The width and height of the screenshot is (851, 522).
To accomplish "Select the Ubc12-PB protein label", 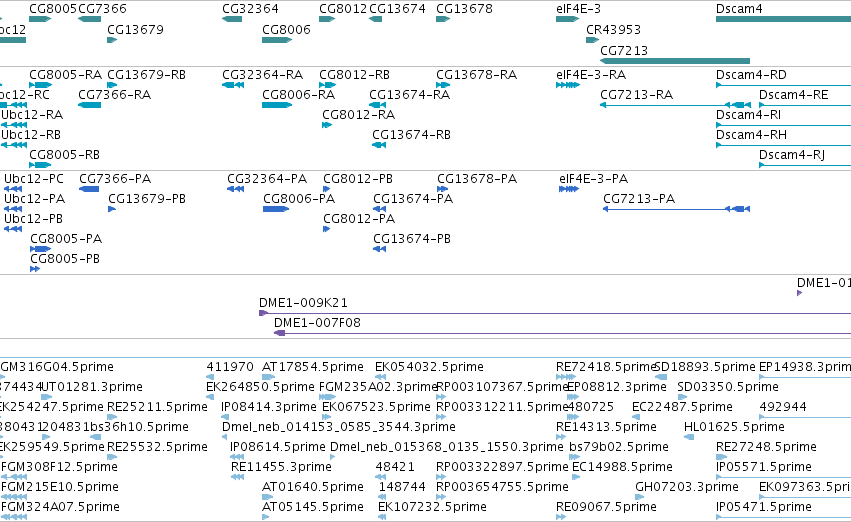I will pos(34,219).
